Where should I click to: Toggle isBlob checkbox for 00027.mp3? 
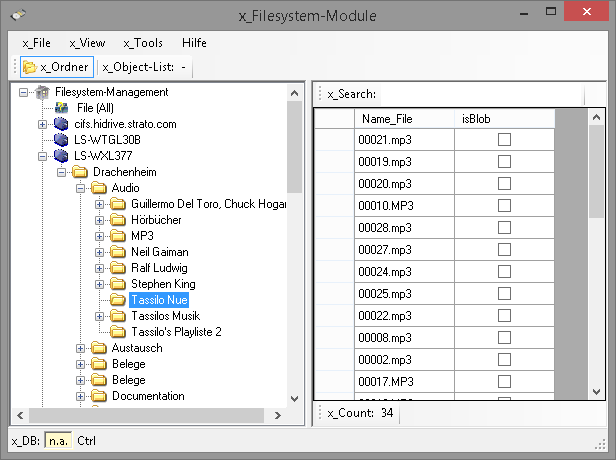(x=504, y=249)
